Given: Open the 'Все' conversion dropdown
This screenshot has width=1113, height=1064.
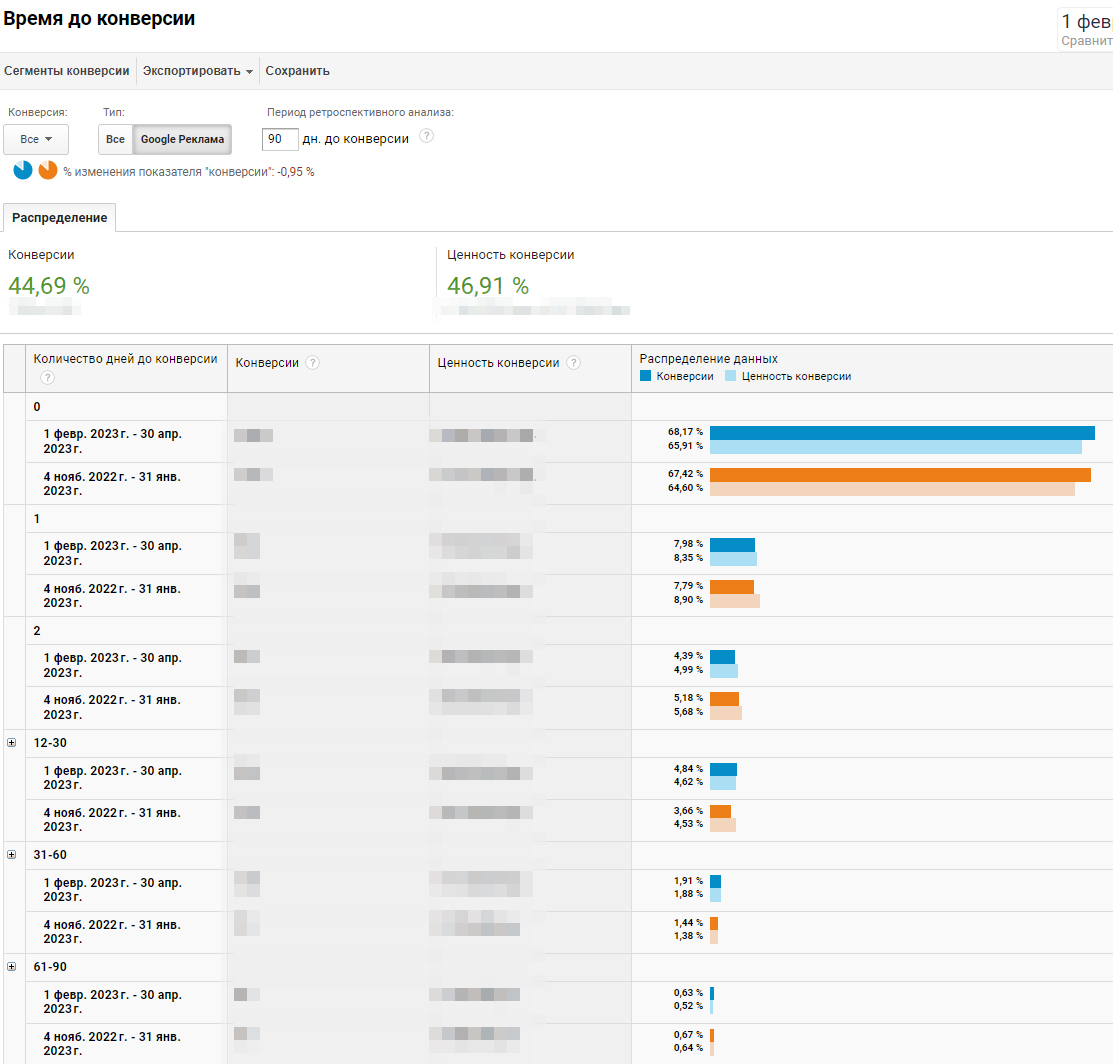Looking at the screenshot, I should 36,139.
